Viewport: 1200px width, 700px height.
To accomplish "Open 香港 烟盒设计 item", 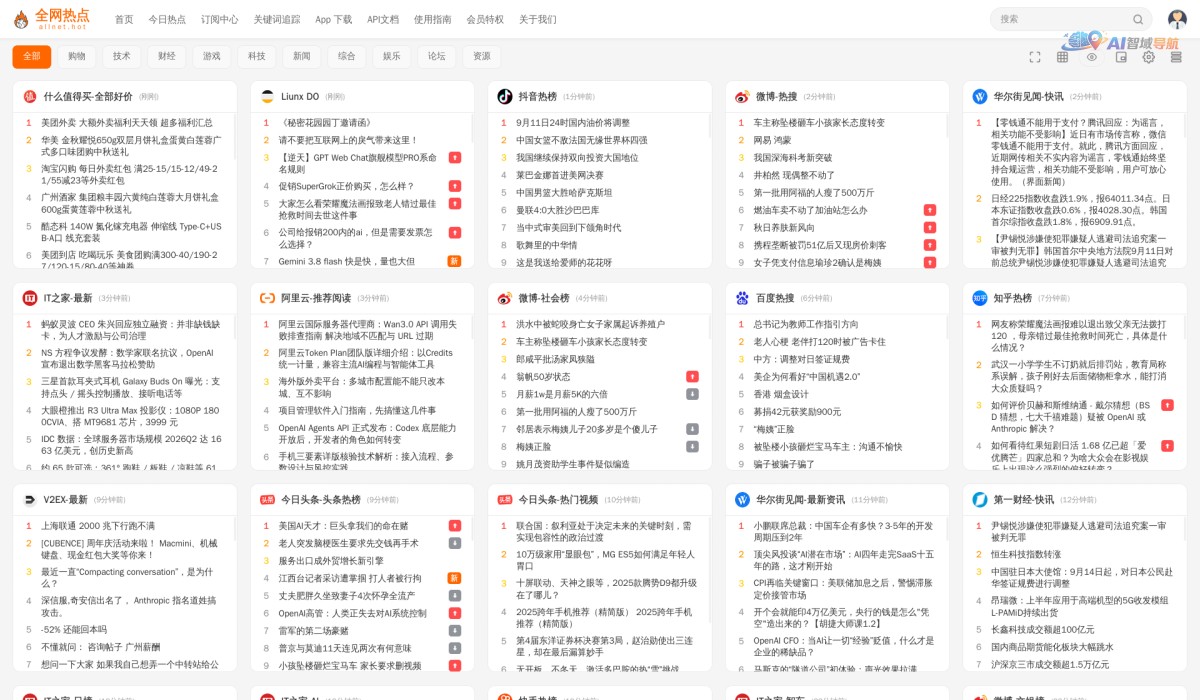I will [x=783, y=394].
